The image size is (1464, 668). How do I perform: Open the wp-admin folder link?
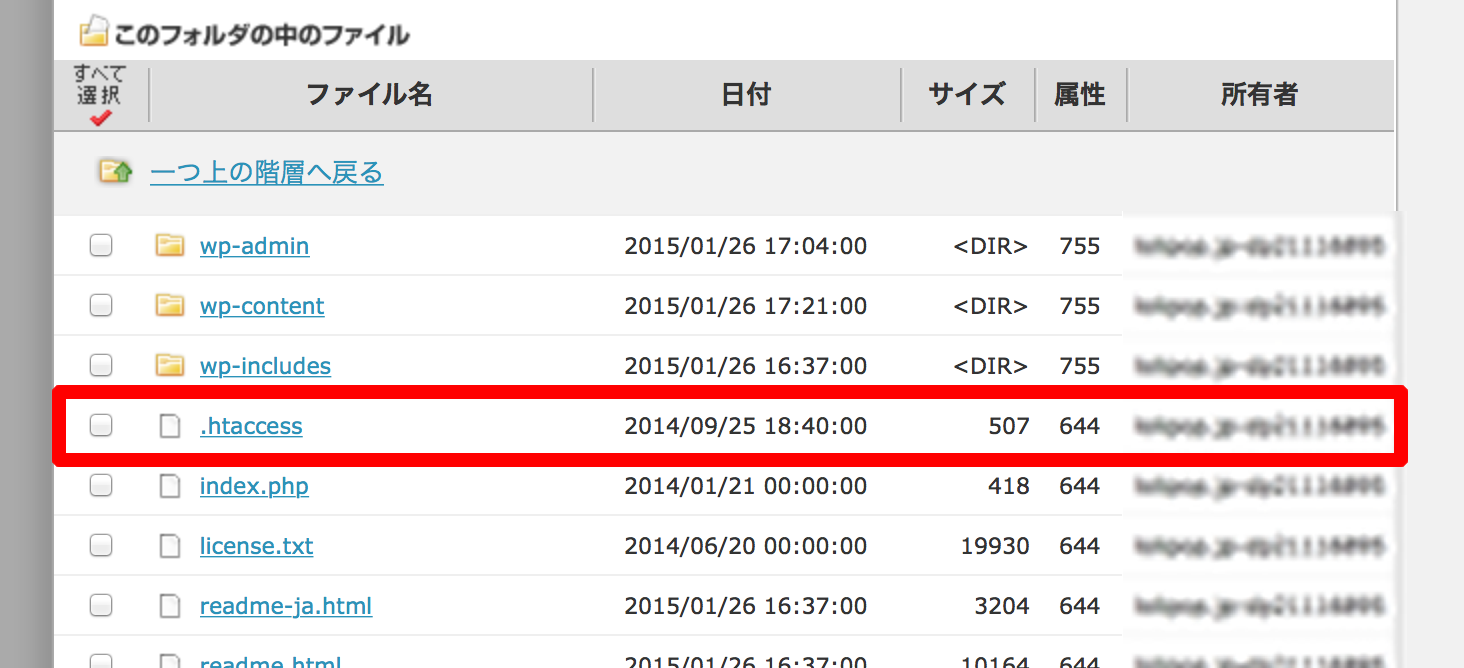click(x=254, y=246)
